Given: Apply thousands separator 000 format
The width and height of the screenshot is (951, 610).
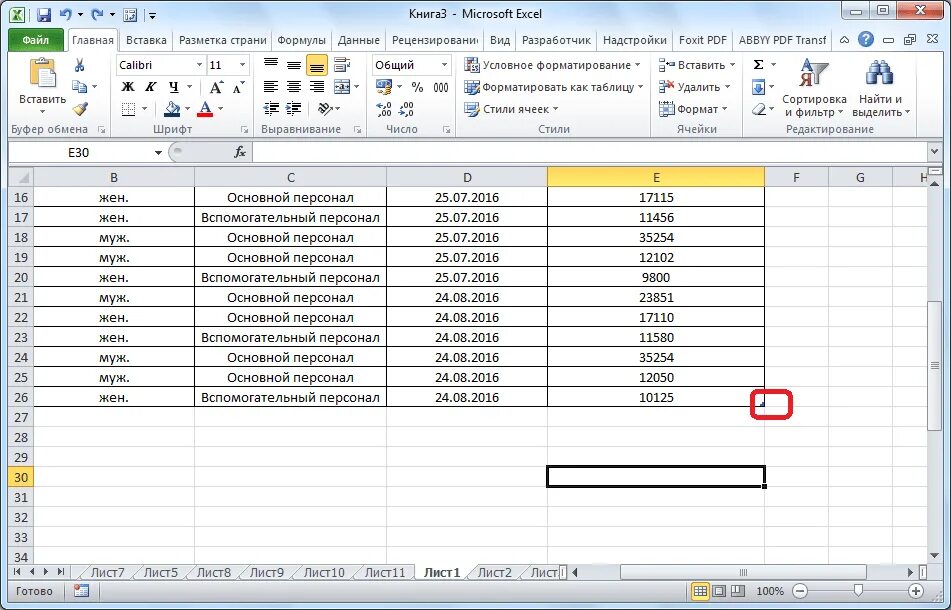Looking at the screenshot, I should 441,87.
